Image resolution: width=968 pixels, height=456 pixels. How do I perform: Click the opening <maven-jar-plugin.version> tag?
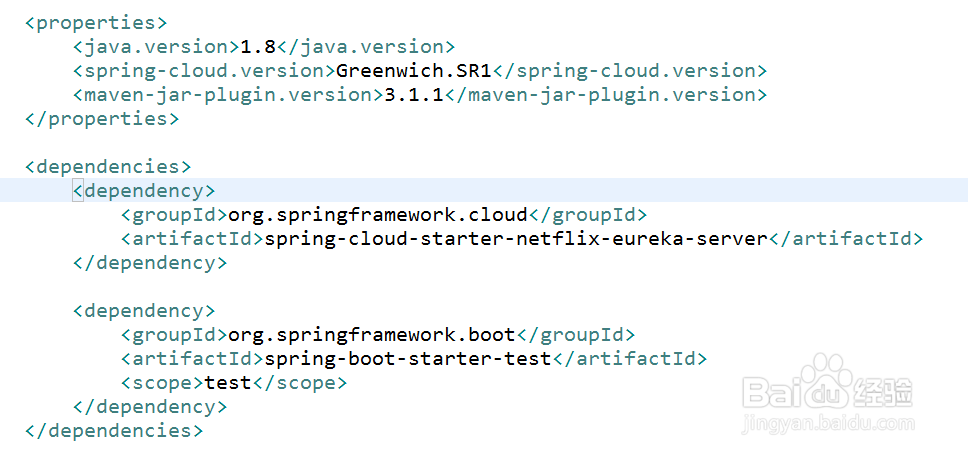tap(228, 95)
